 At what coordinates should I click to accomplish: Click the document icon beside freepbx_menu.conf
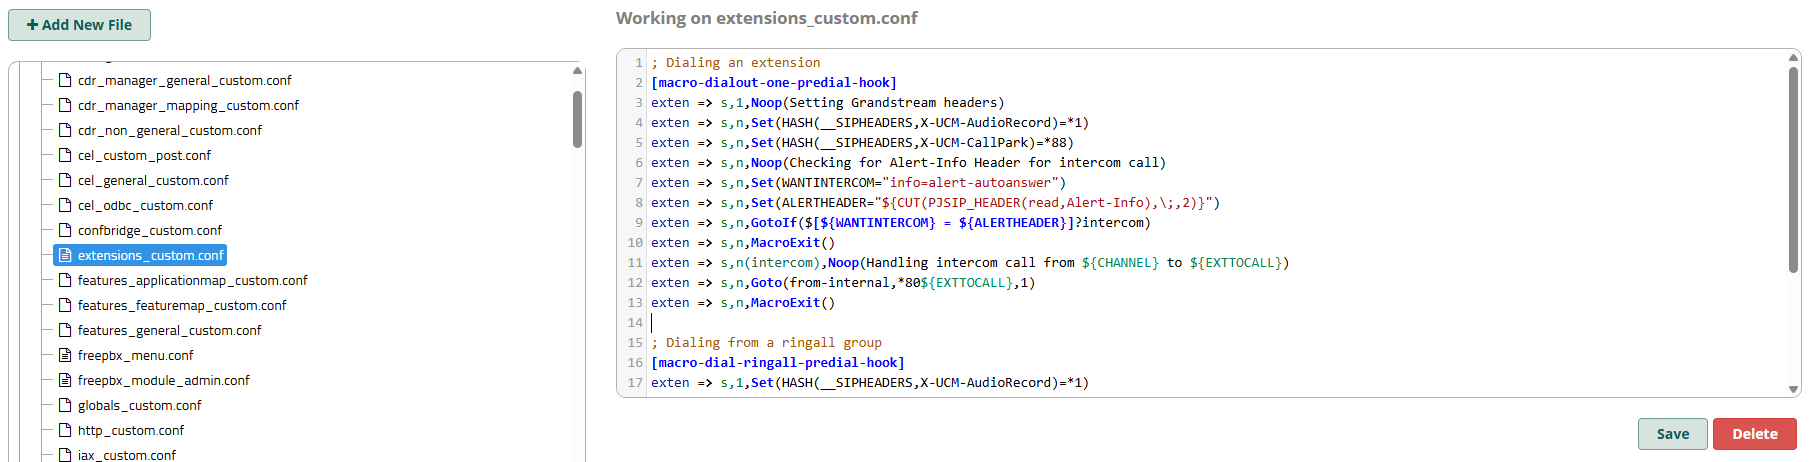pos(65,355)
